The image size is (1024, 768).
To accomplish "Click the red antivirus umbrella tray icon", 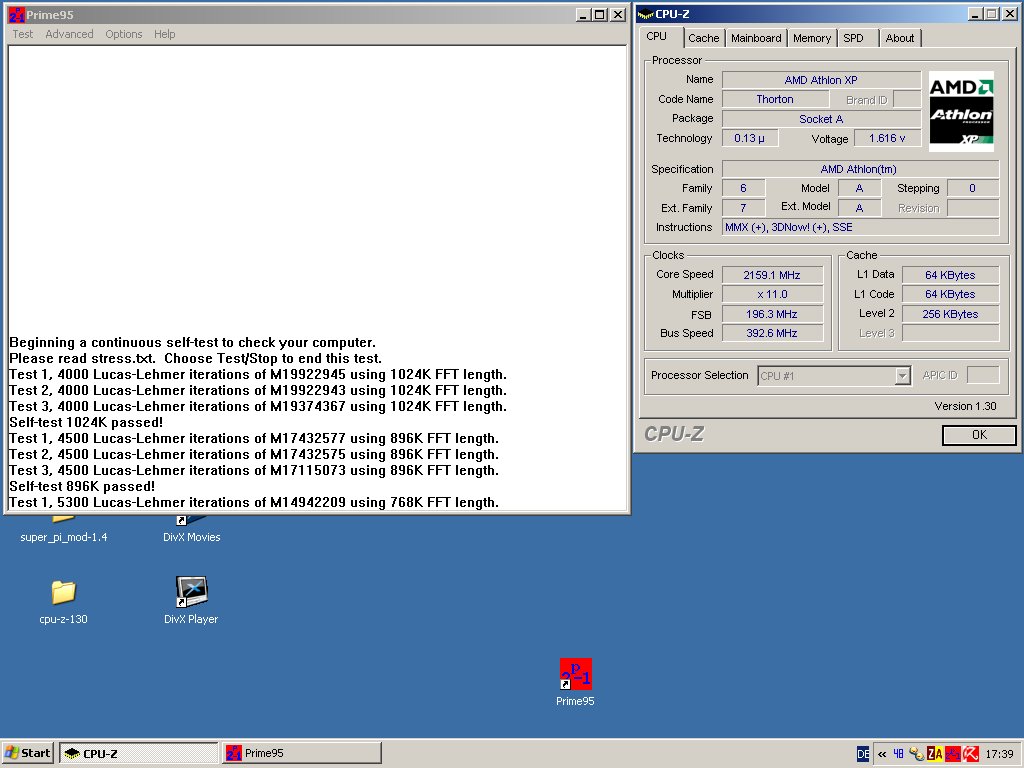I will click(x=970, y=754).
